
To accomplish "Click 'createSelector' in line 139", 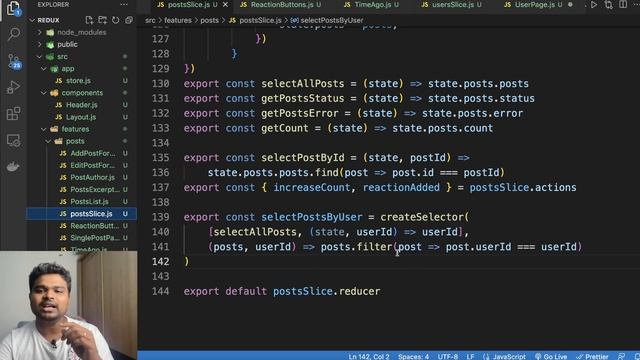I will click(x=422, y=217).
